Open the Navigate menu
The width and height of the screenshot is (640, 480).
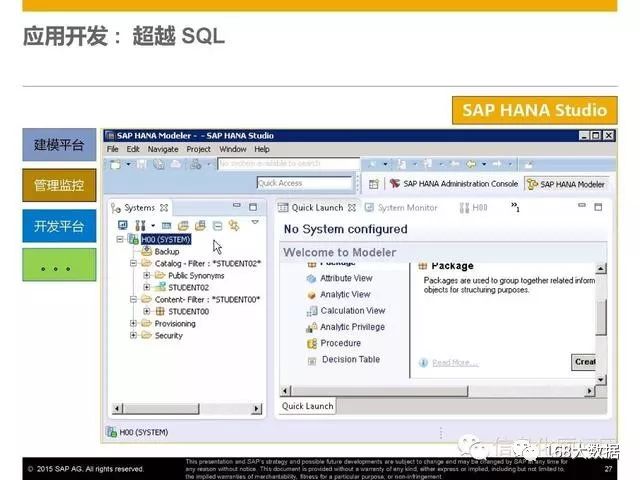click(163, 149)
